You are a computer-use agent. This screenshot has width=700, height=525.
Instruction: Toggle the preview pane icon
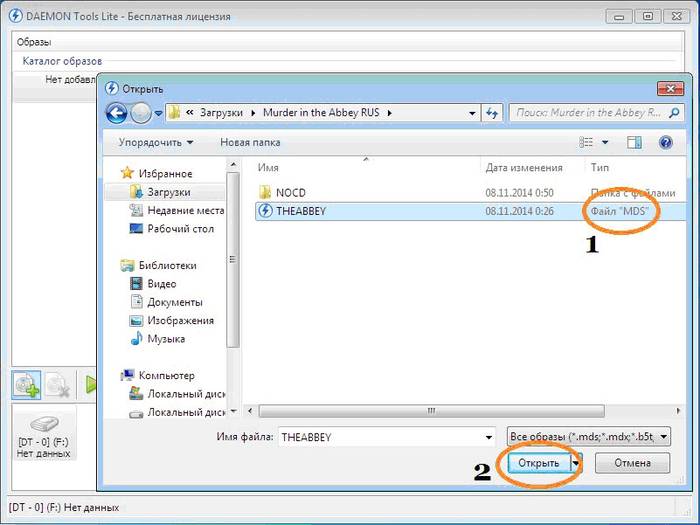[634, 143]
